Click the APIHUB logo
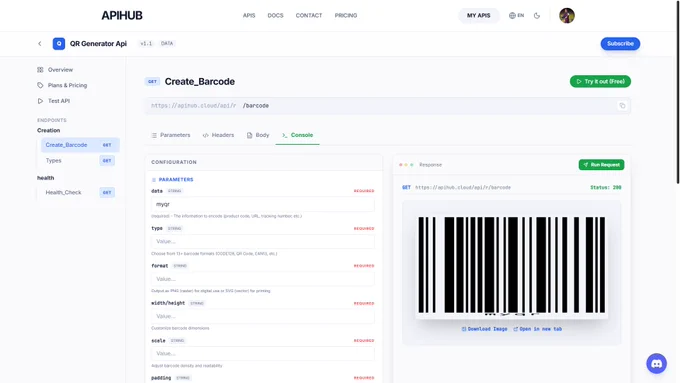 [x=122, y=16]
